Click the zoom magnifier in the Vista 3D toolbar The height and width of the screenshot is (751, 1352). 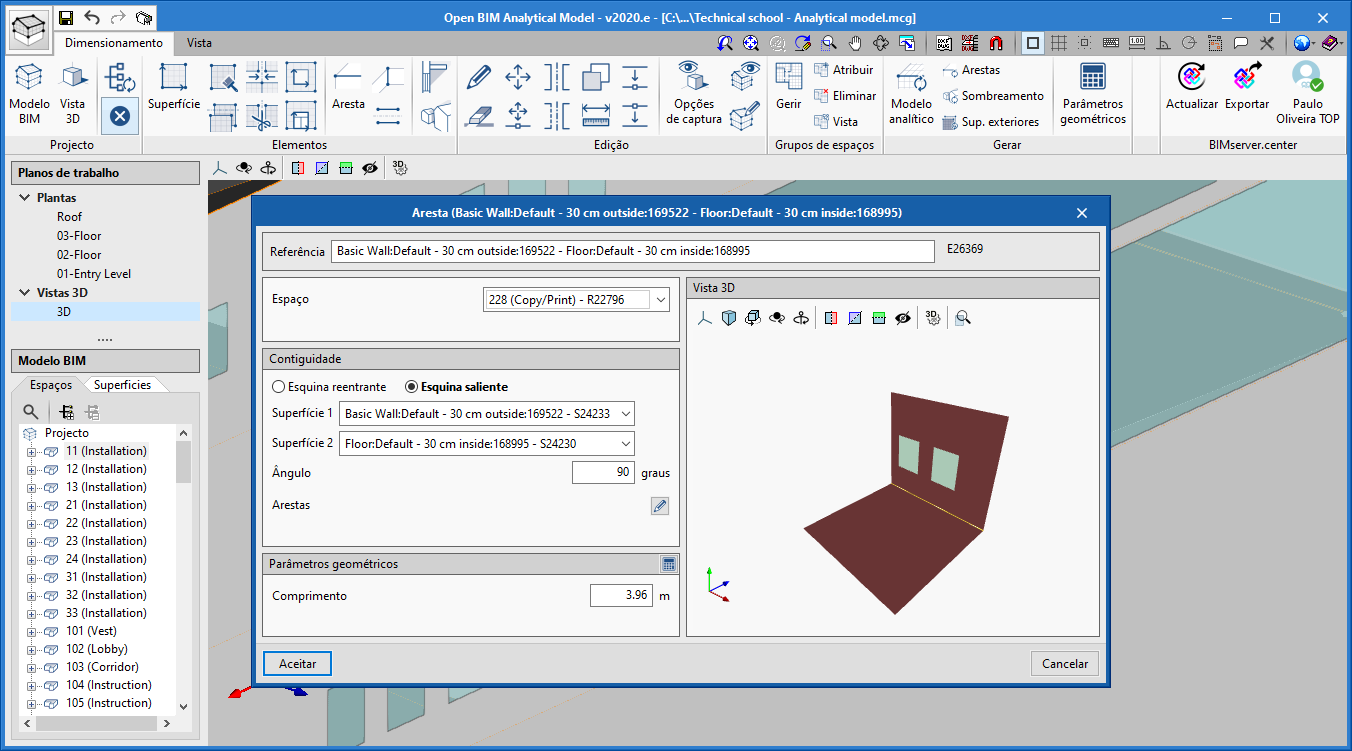click(x=963, y=317)
